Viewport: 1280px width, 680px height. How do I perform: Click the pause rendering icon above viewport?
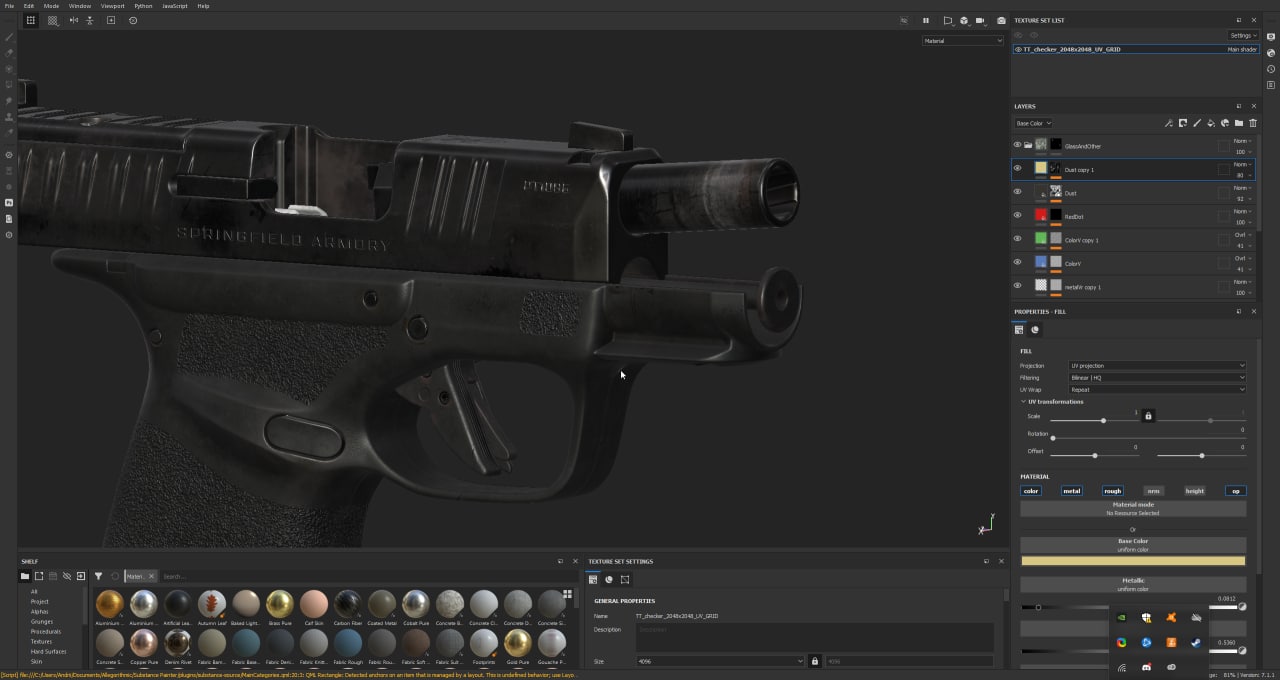(926, 20)
